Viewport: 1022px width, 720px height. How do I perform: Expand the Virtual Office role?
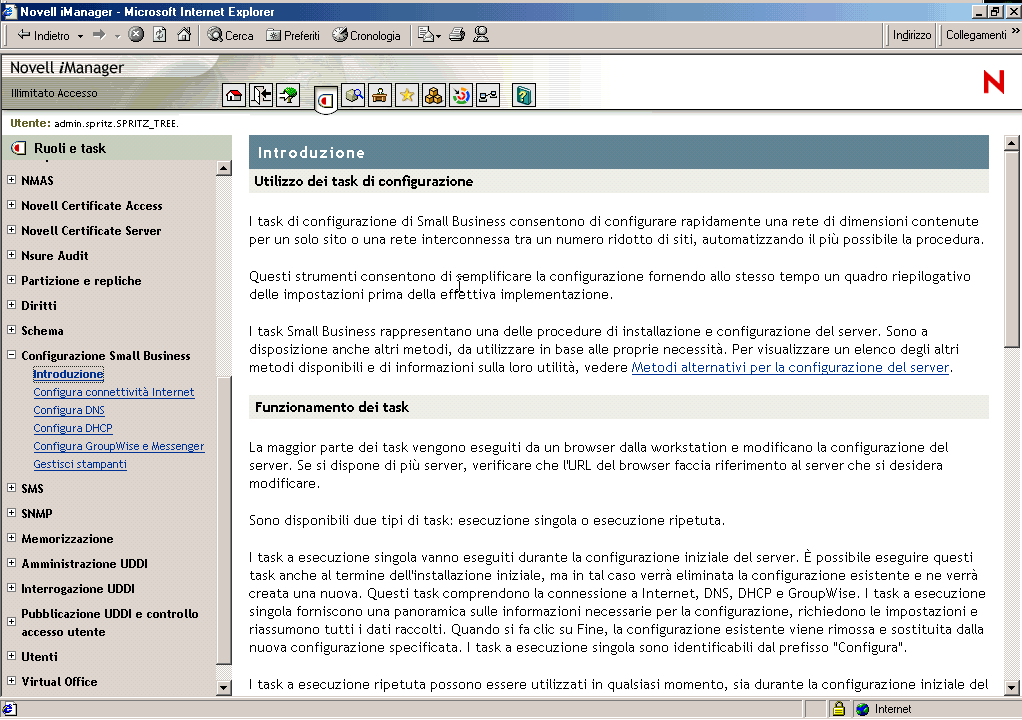point(11,680)
